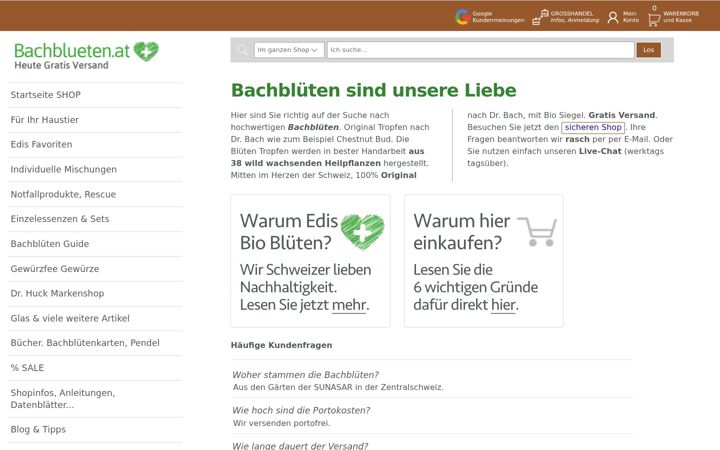Open Shopinfos, Anleitungen, Datenblätter
Viewport: 720px width, 450px height.
pos(62,399)
